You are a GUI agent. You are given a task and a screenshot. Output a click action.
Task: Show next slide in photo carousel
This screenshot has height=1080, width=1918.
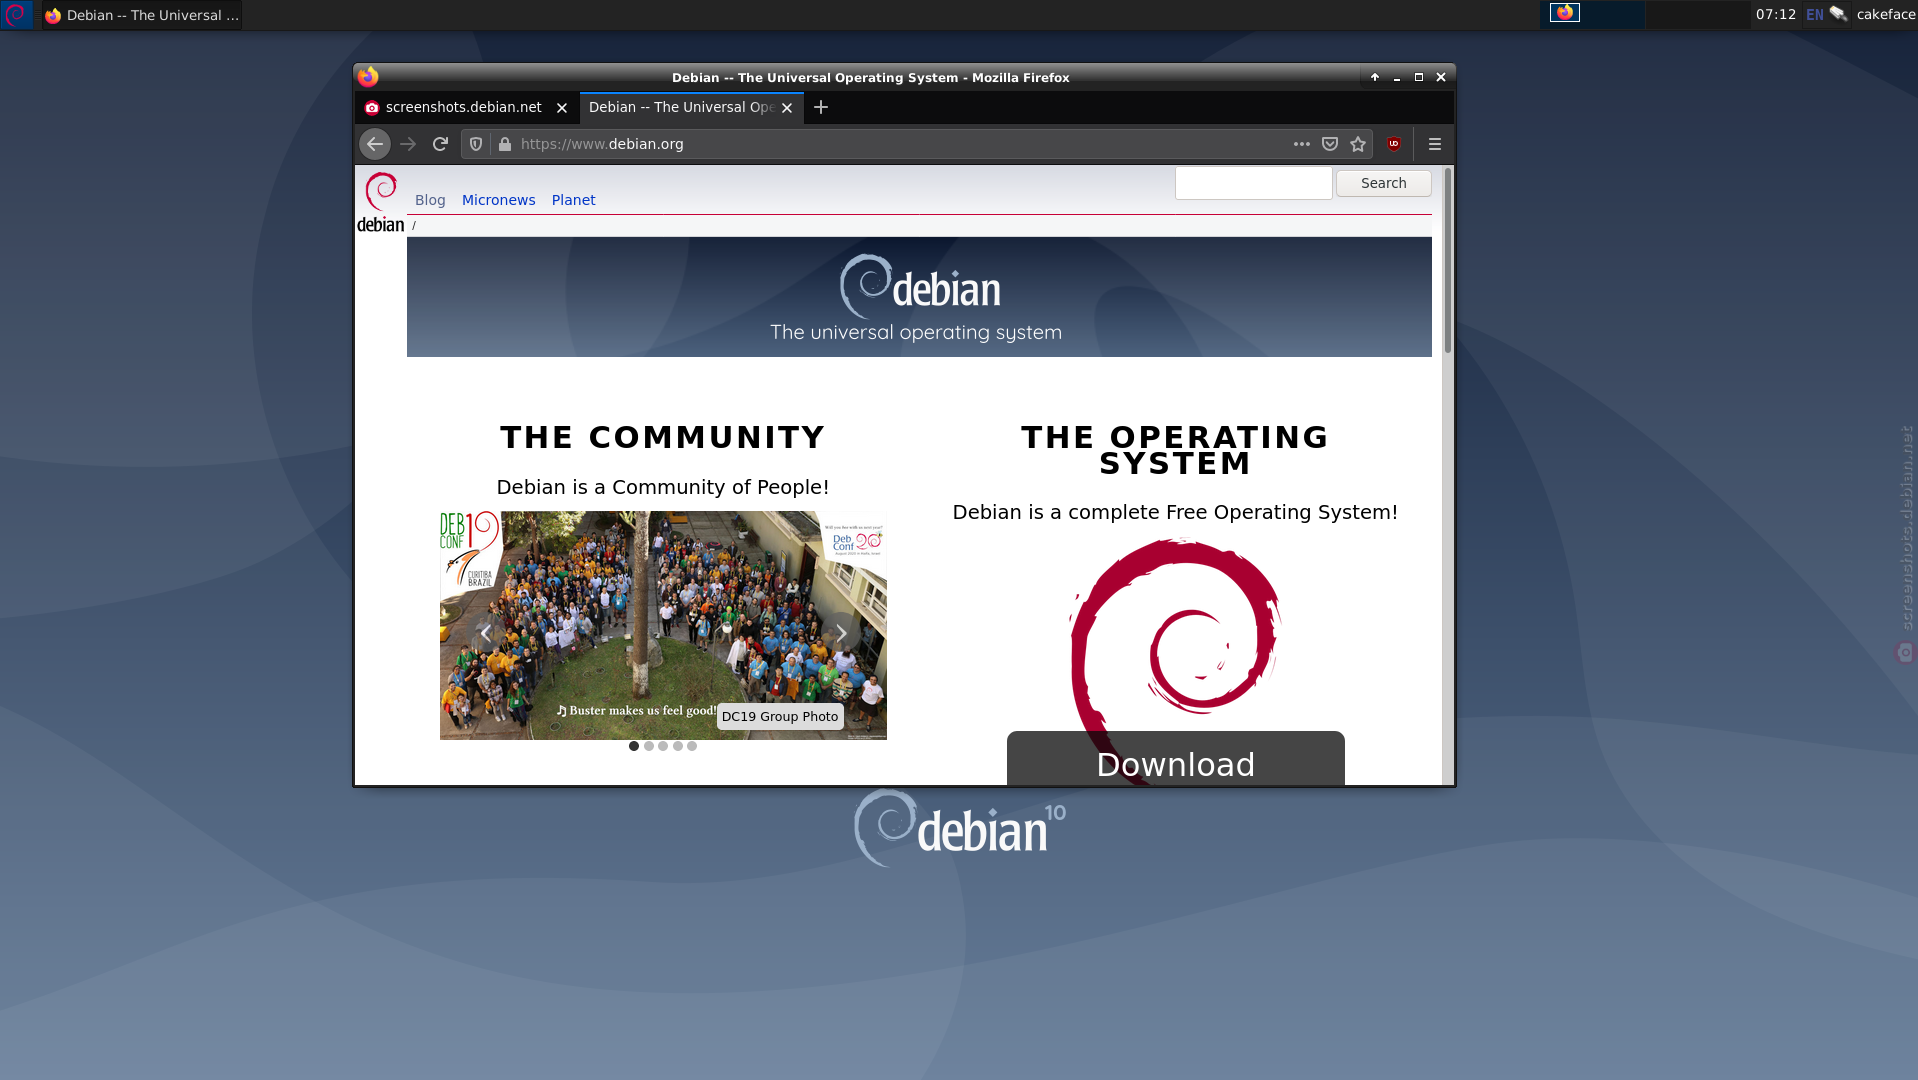pos(841,633)
